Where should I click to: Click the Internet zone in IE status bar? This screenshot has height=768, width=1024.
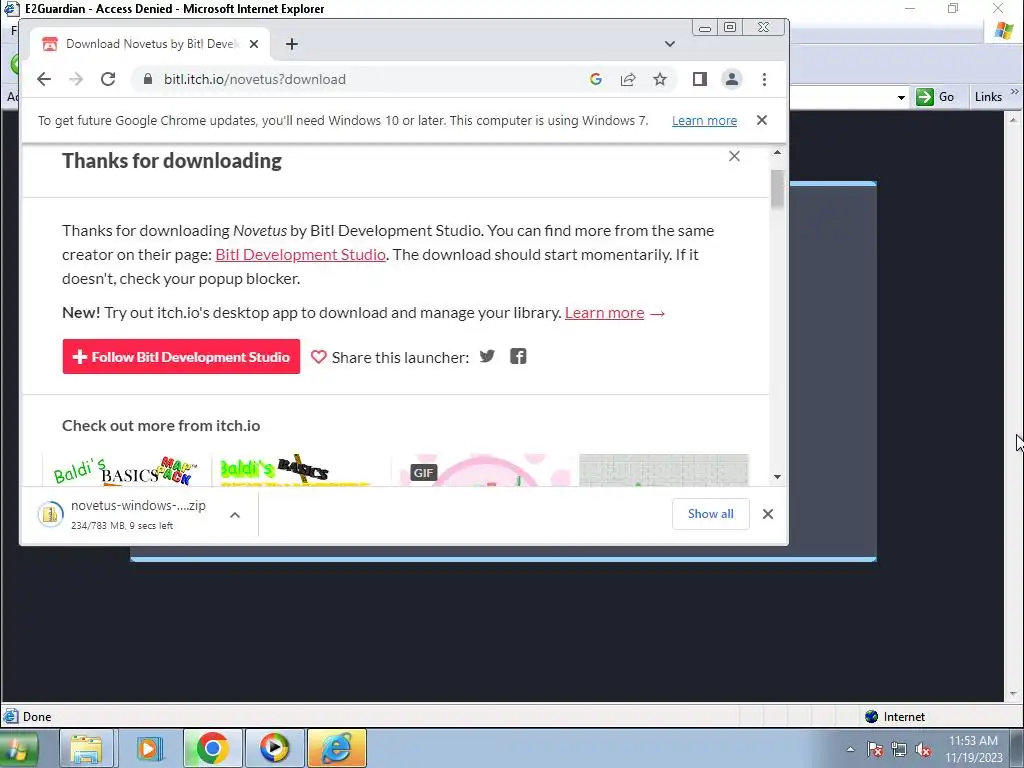895,716
